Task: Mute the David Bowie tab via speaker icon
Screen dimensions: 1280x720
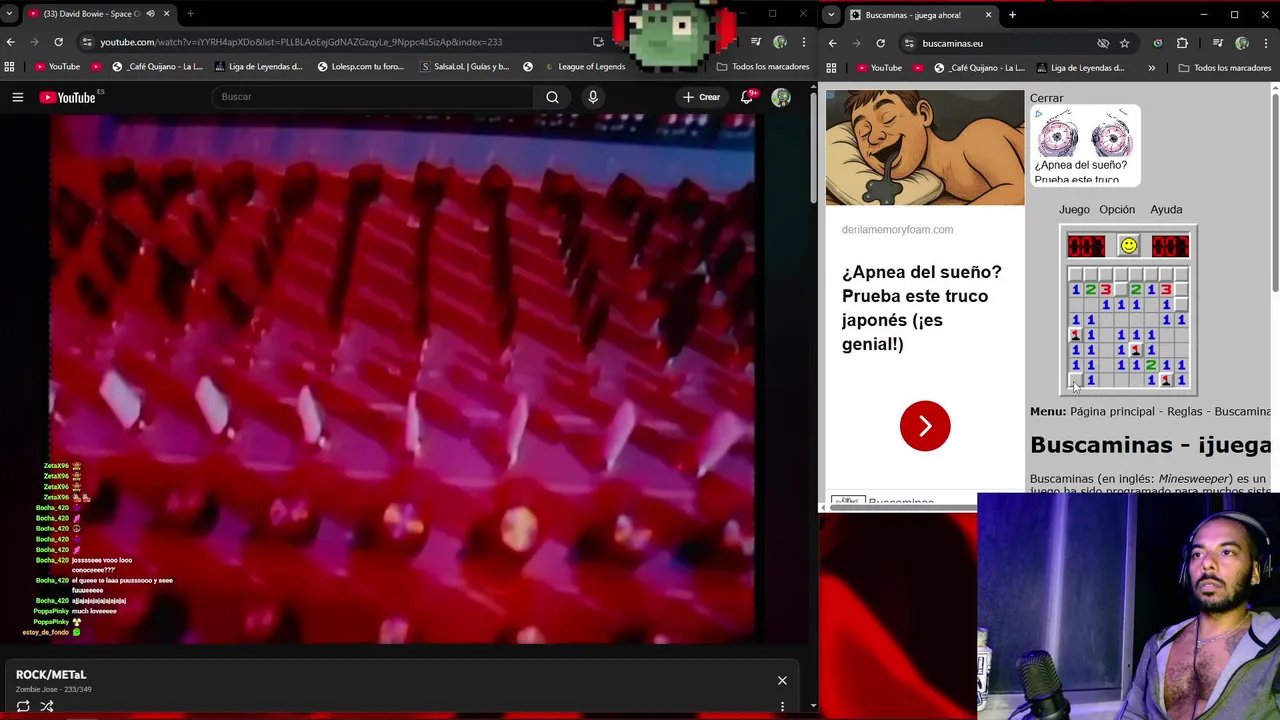Action: point(150,14)
